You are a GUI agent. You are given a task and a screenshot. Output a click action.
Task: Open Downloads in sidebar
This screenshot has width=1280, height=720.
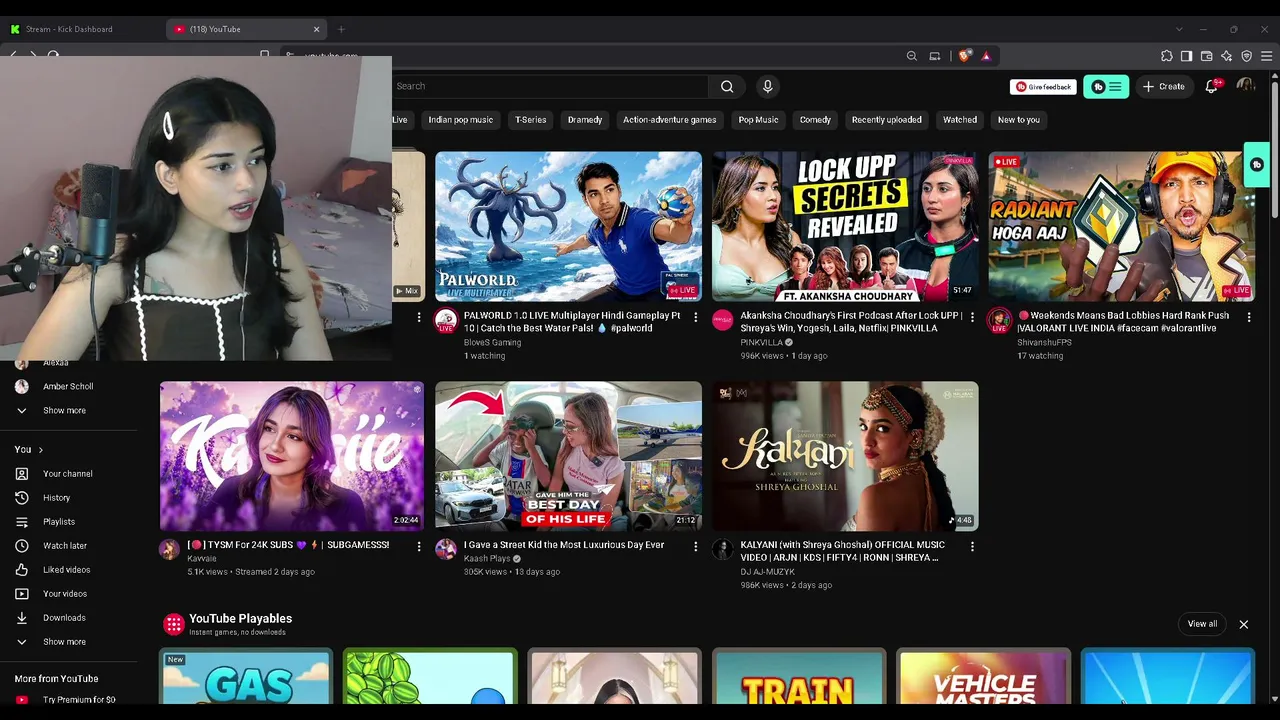coord(64,618)
